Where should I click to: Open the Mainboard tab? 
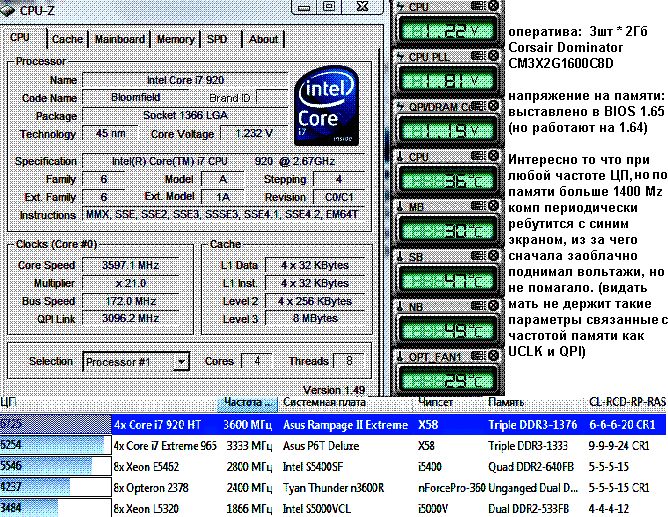coord(120,39)
